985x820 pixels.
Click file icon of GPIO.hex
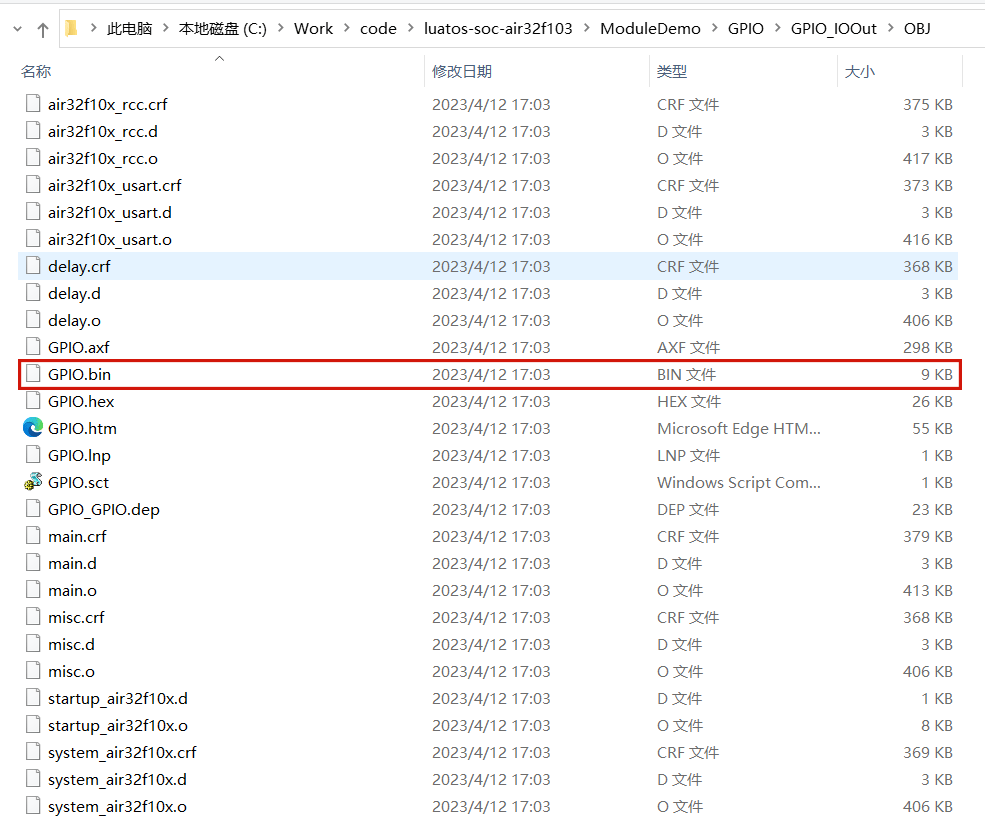click(33, 401)
